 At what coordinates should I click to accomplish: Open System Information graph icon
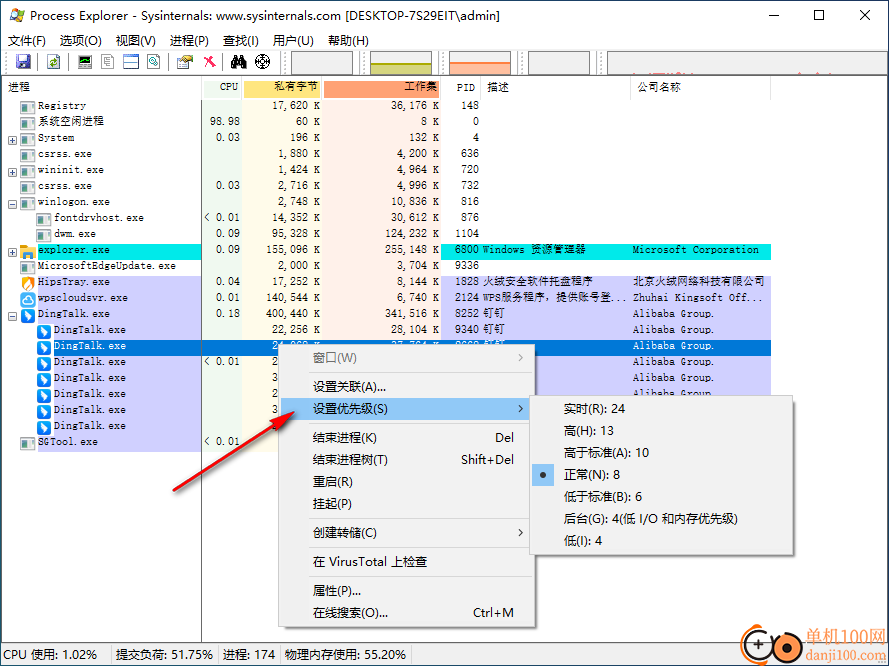point(85,62)
